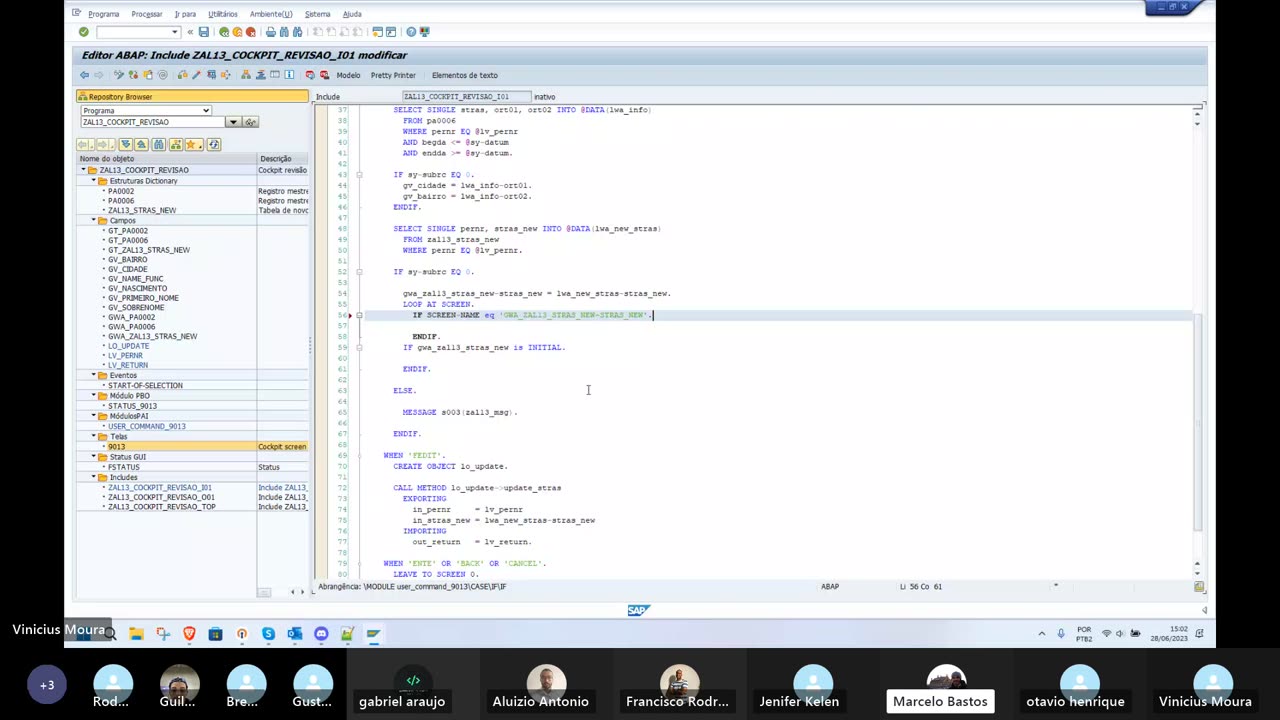The width and height of the screenshot is (1280, 720).
Task: Select LO_UPDATE field in tree
Action: (129, 346)
